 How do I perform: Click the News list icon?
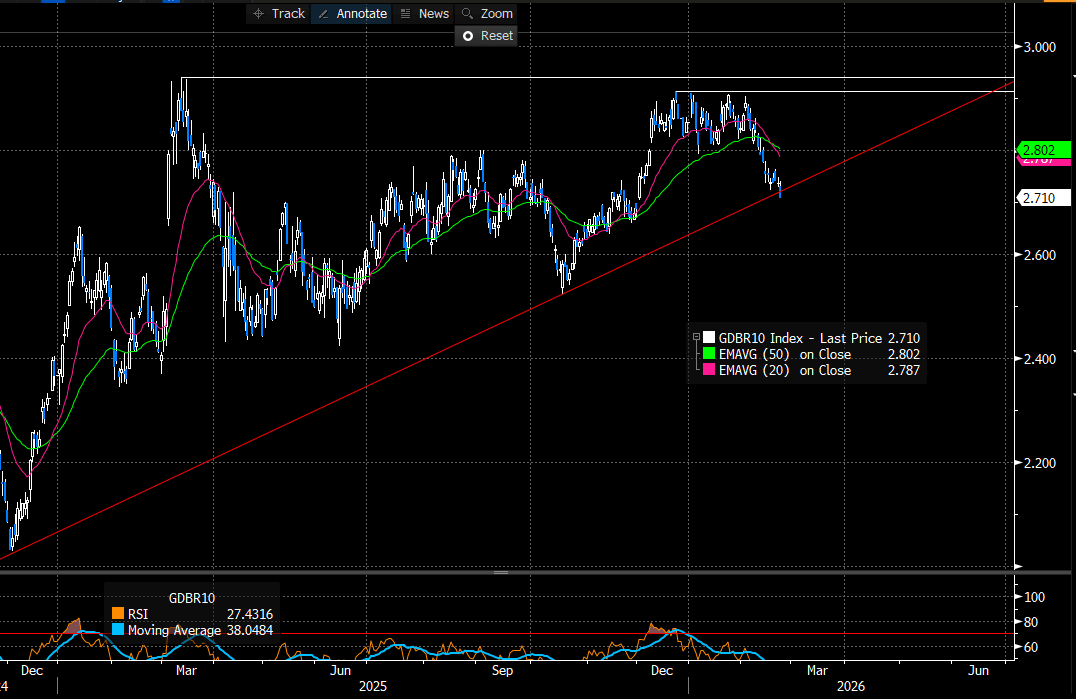[405, 14]
